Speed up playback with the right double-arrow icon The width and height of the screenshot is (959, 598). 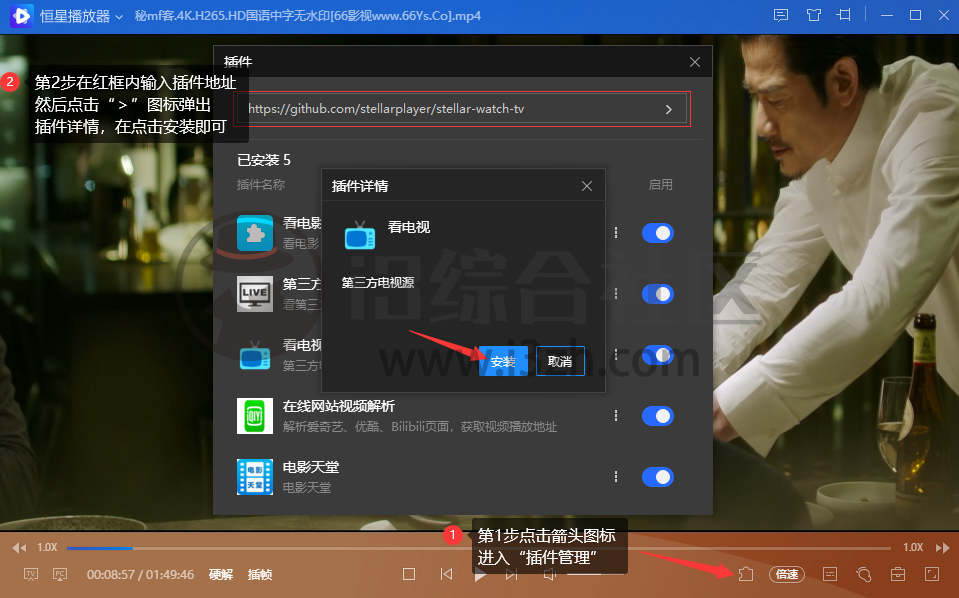point(942,548)
